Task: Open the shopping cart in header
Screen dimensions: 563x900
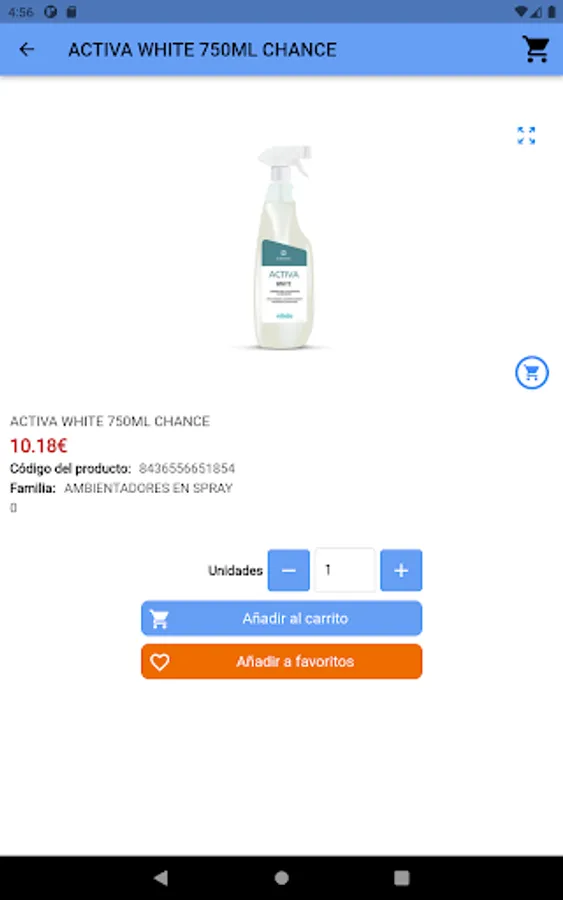Action: [x=536, y=49]
